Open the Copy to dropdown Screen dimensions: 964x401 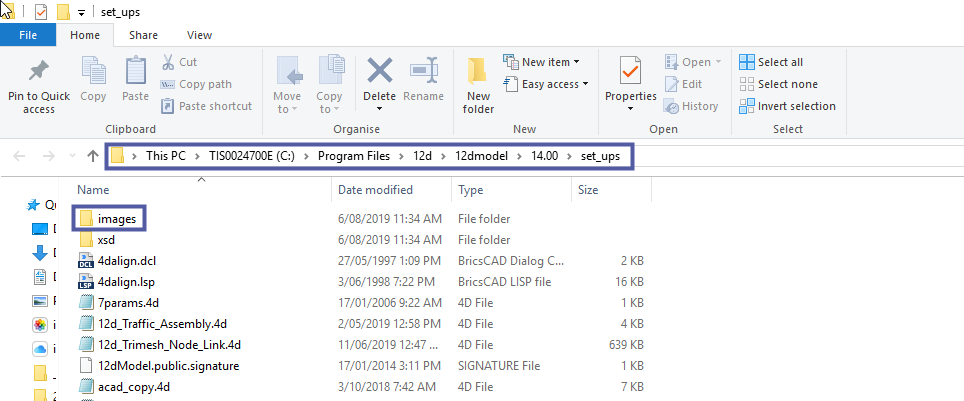(x=329, y=102)
